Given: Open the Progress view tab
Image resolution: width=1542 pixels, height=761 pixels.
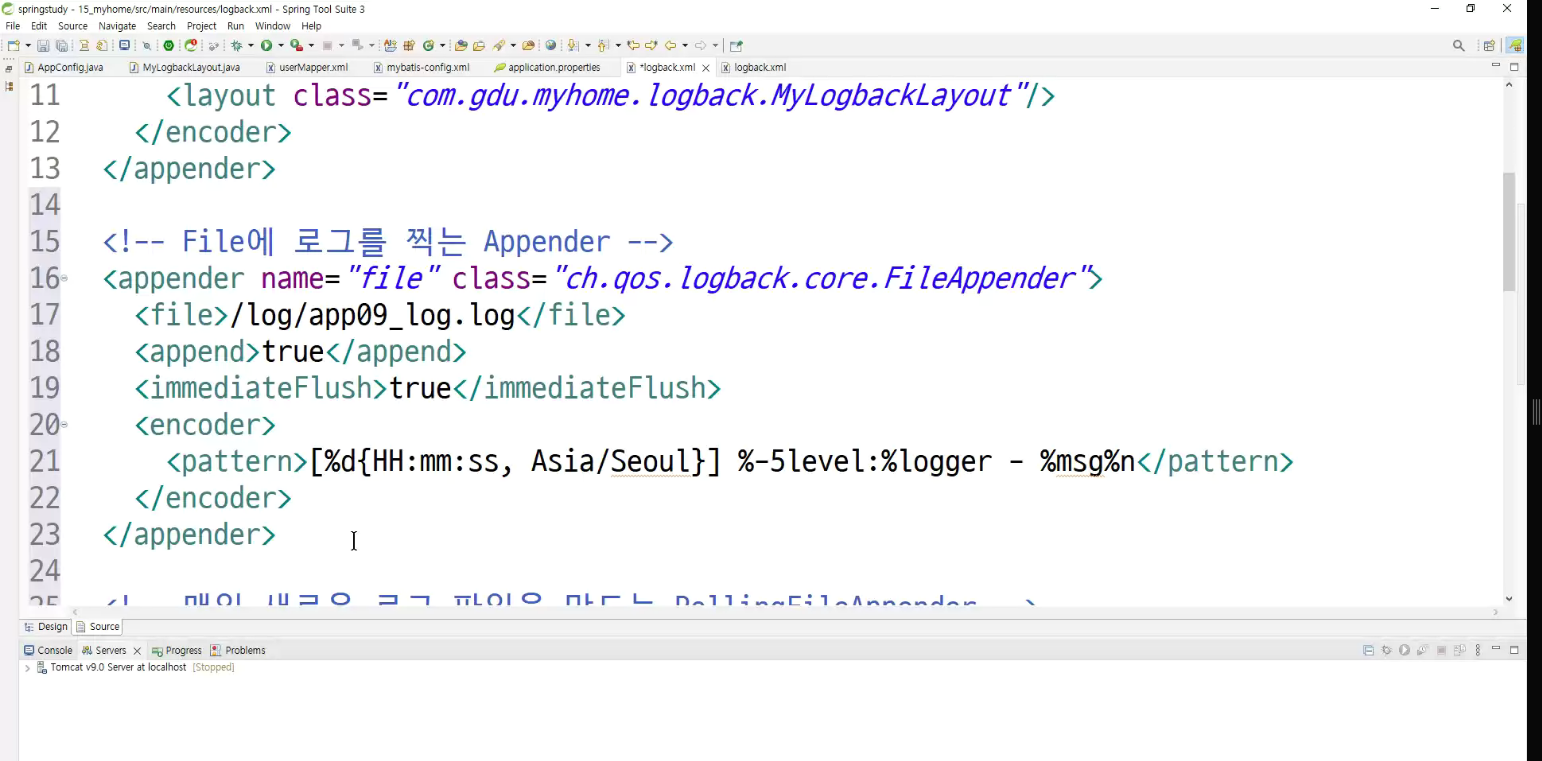Looking at the screenshot, I should (177, 650).
